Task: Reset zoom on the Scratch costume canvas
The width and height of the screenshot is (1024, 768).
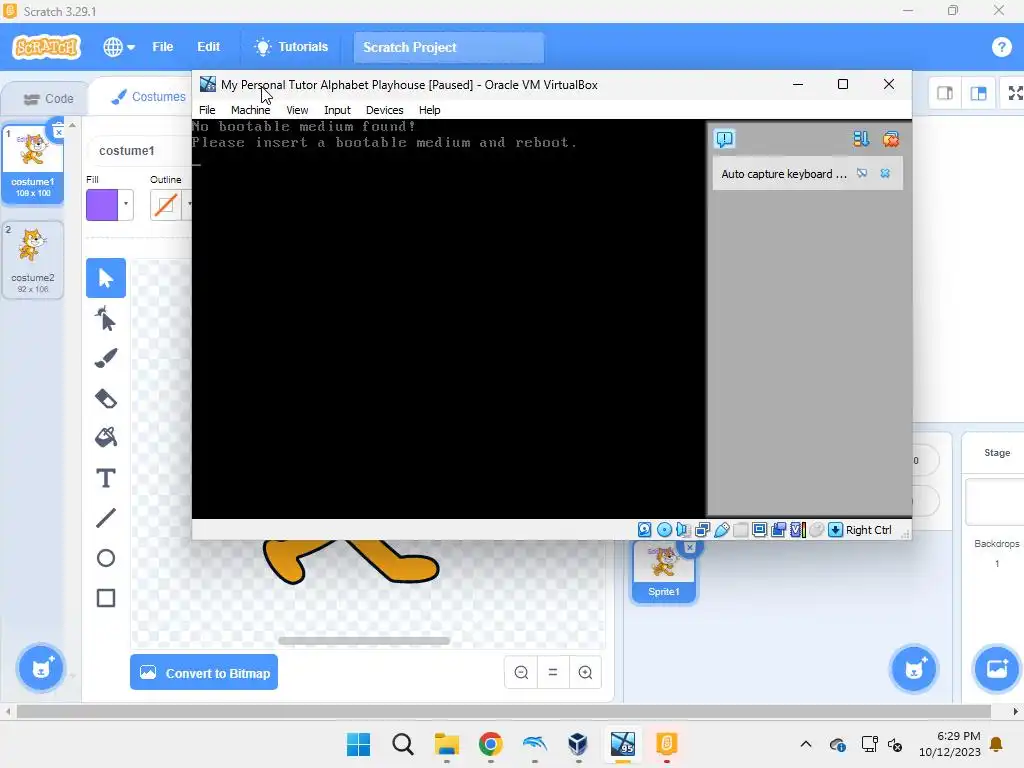Action: [553, 672]
